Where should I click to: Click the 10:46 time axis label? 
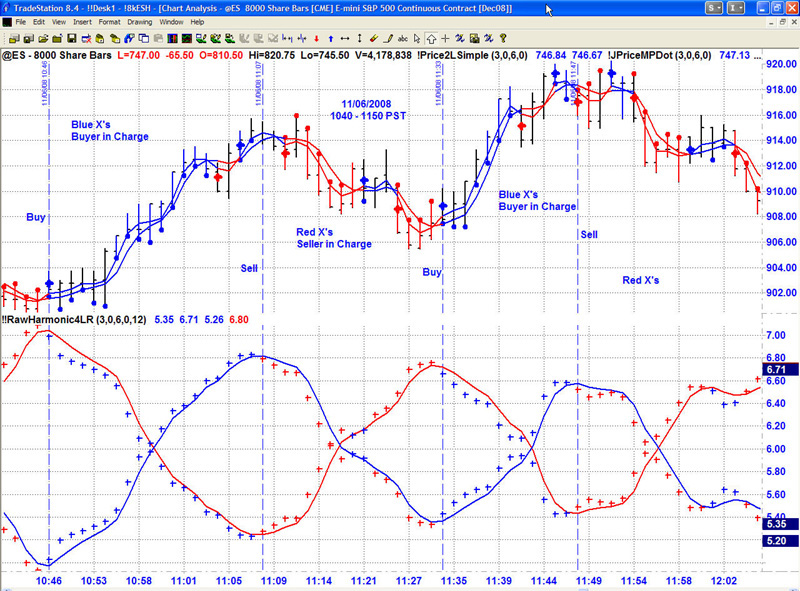(x=48, y=581)
